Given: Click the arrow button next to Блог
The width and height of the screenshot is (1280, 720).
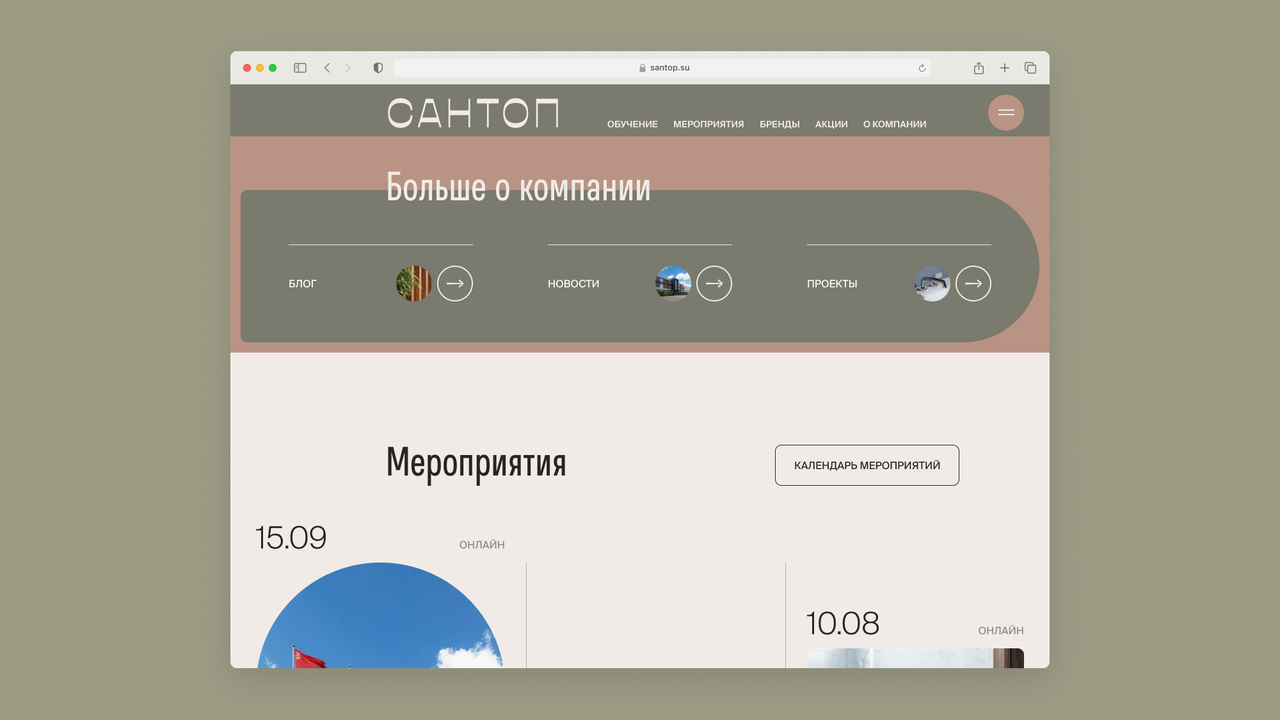Looking at the screenshot, I should pyautogui.click(x=455, y=283).
